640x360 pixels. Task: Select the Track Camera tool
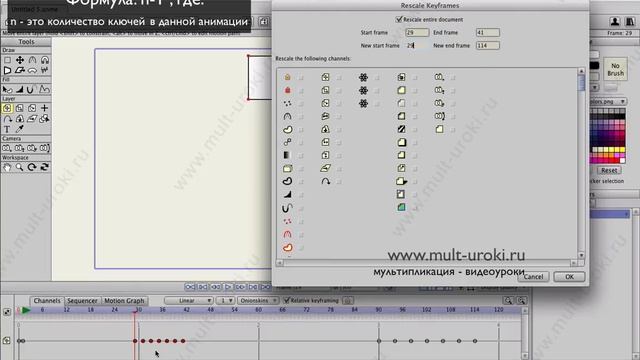7,148
